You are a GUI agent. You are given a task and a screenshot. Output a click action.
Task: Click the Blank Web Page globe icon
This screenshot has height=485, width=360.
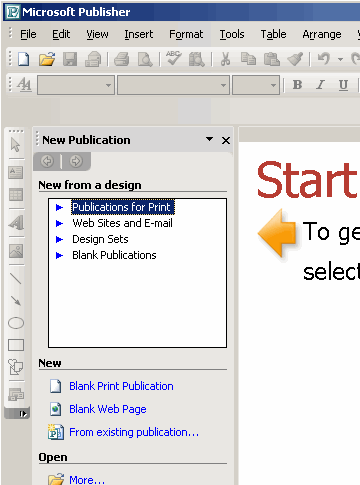click(56, 409)
